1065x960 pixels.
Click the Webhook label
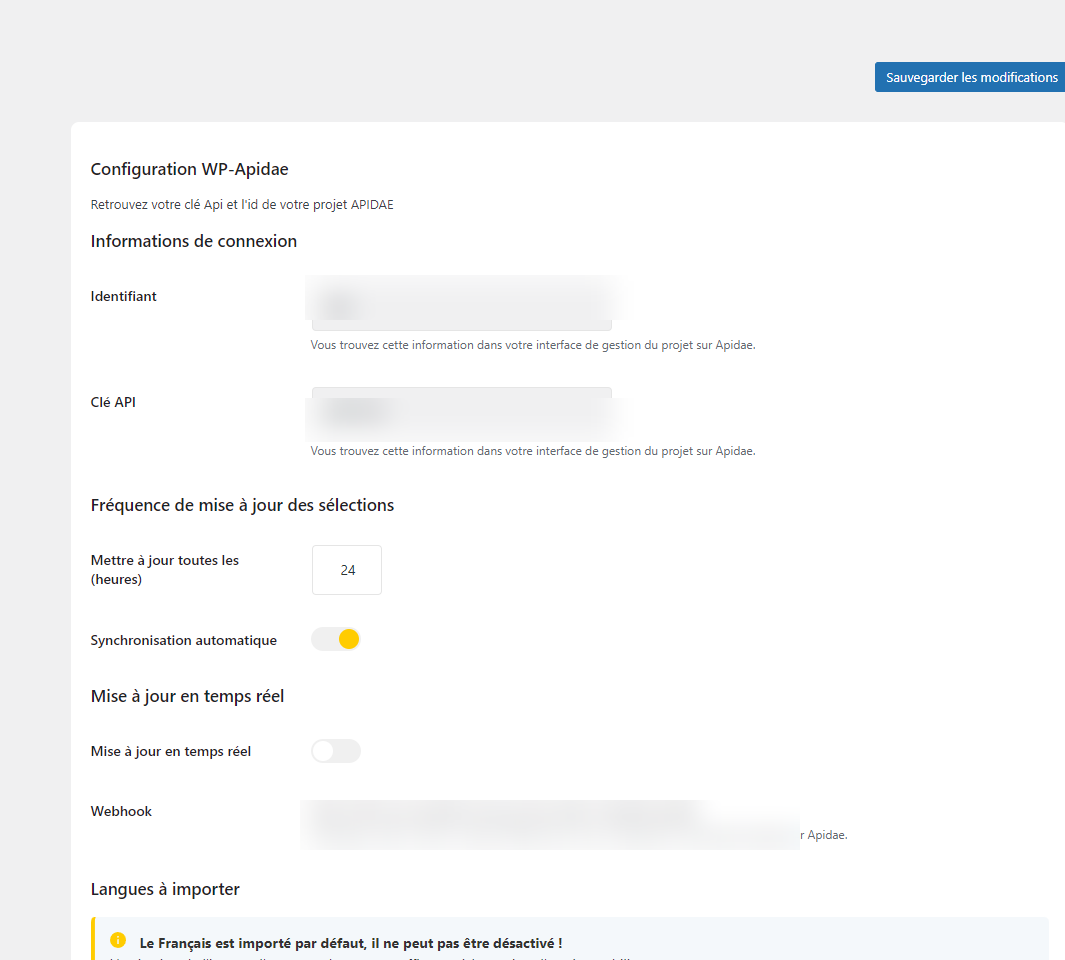point(121,811)
